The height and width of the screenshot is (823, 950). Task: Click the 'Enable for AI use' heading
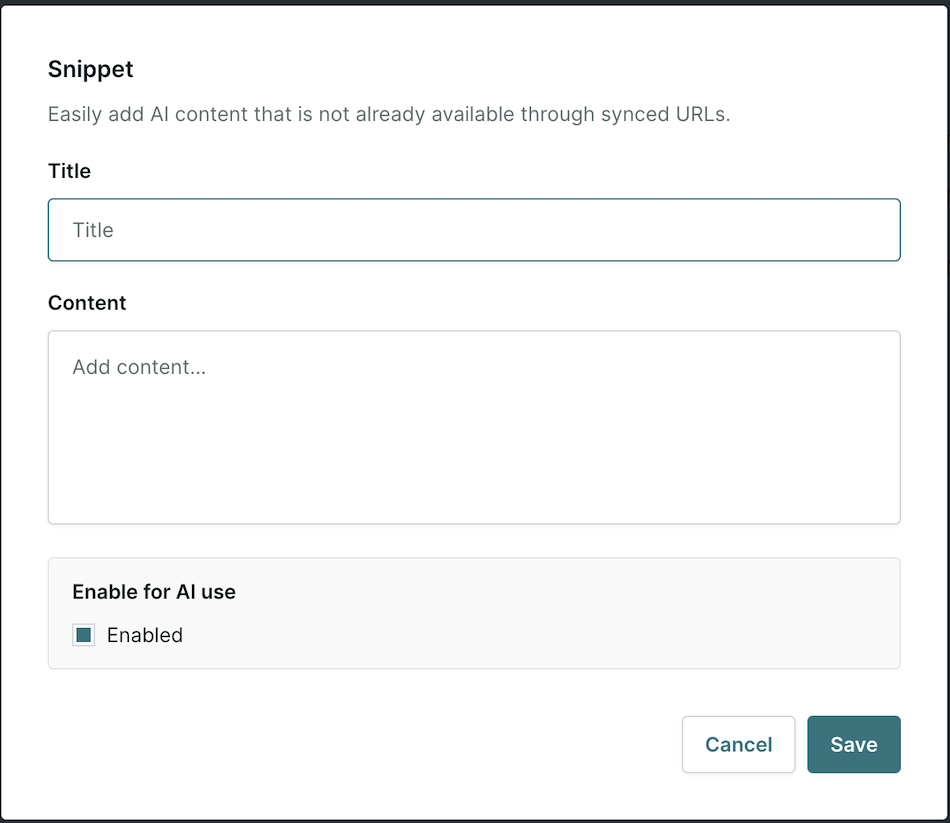point(154,591)
